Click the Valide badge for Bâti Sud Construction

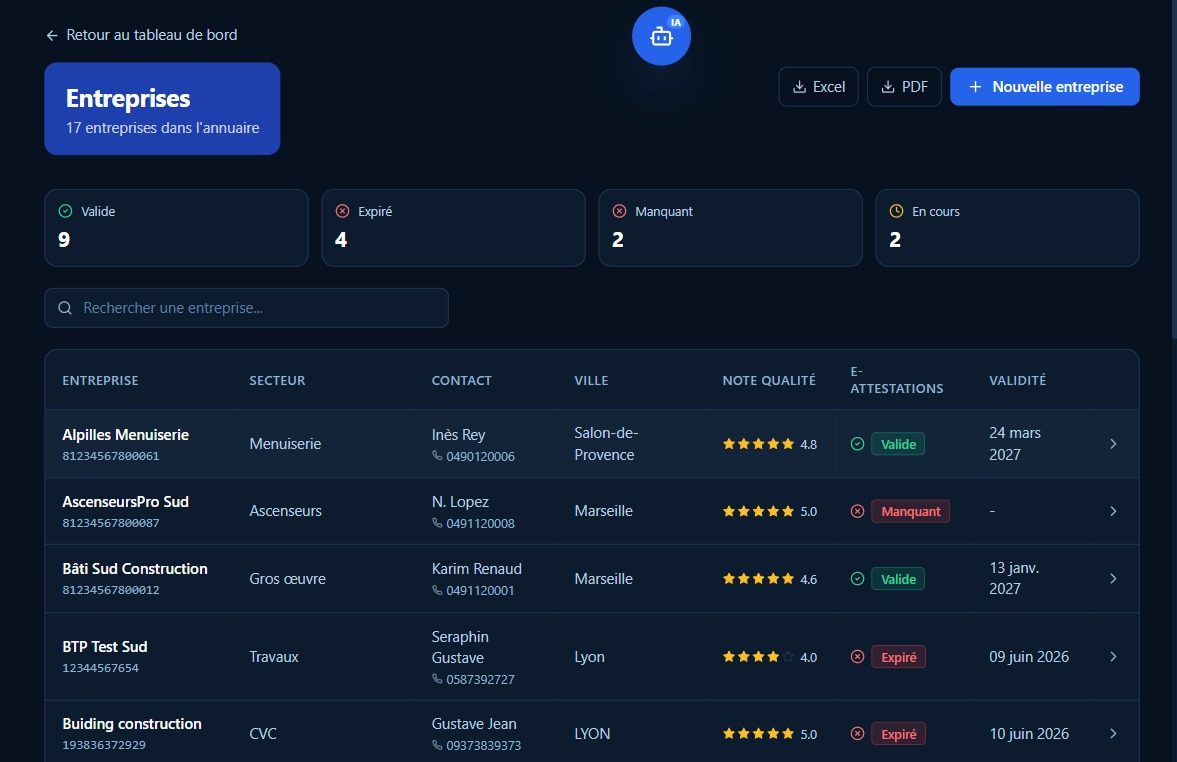pyautogui.click(x=898, y=579)
